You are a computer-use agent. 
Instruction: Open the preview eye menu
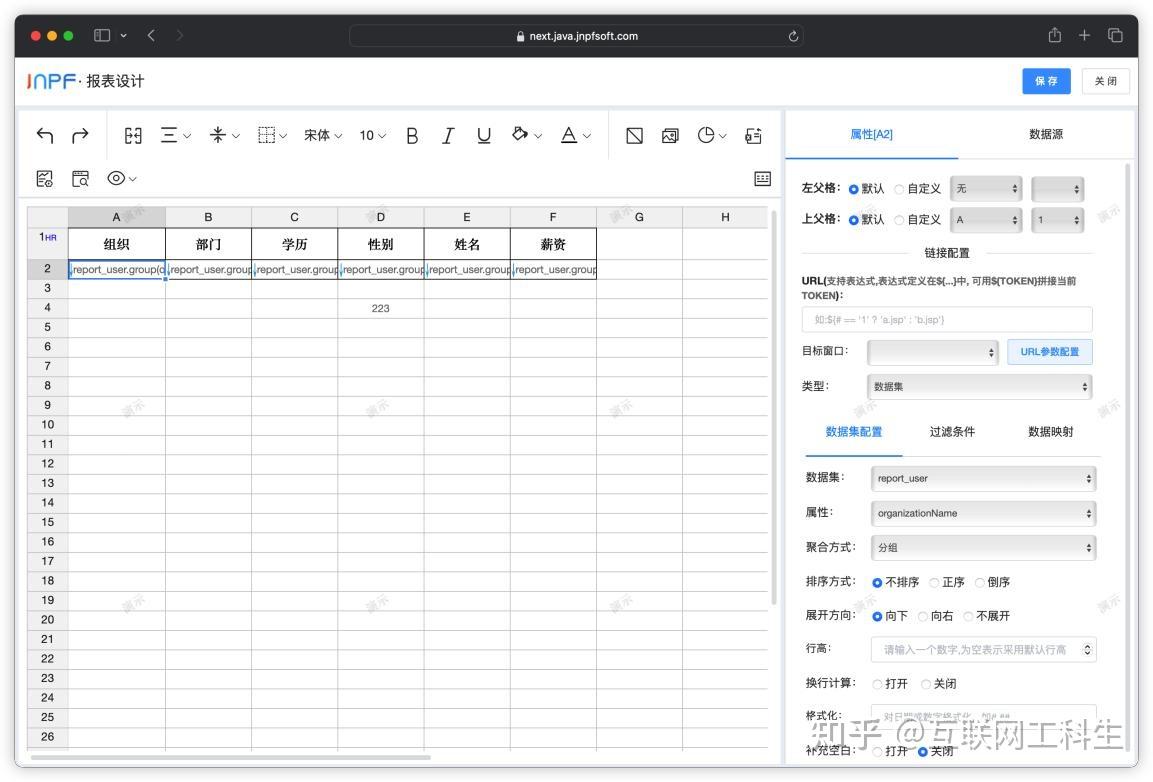point(121,178)
